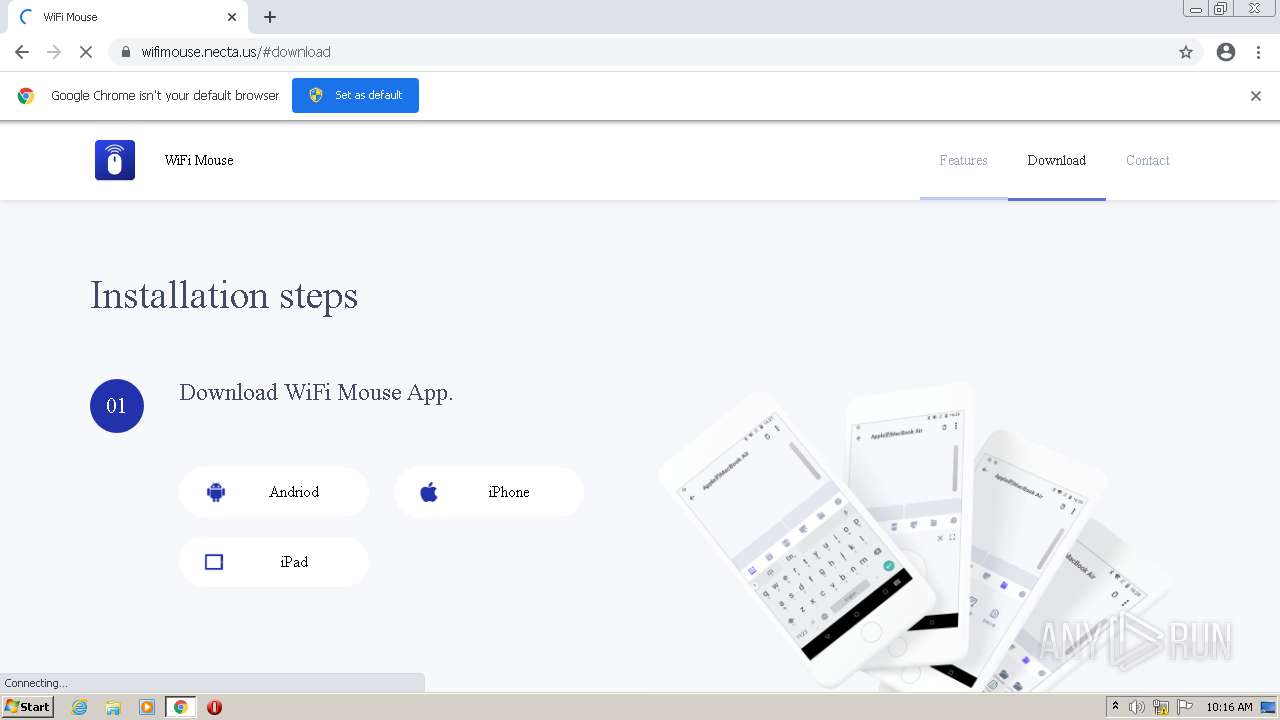The width and height of the screenshot is (1280, 720).
Task: Click the phones mockup image
Action: [x=915, y=535]
